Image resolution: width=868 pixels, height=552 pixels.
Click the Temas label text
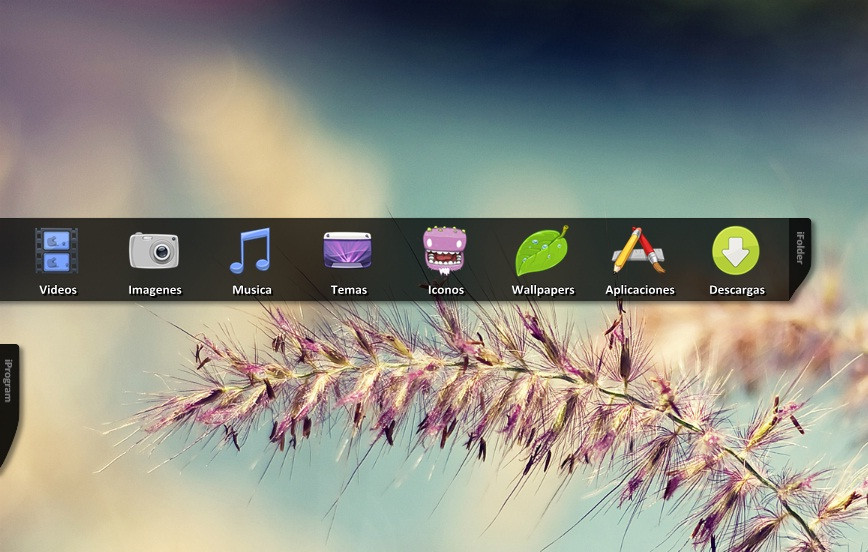(349, 290)
